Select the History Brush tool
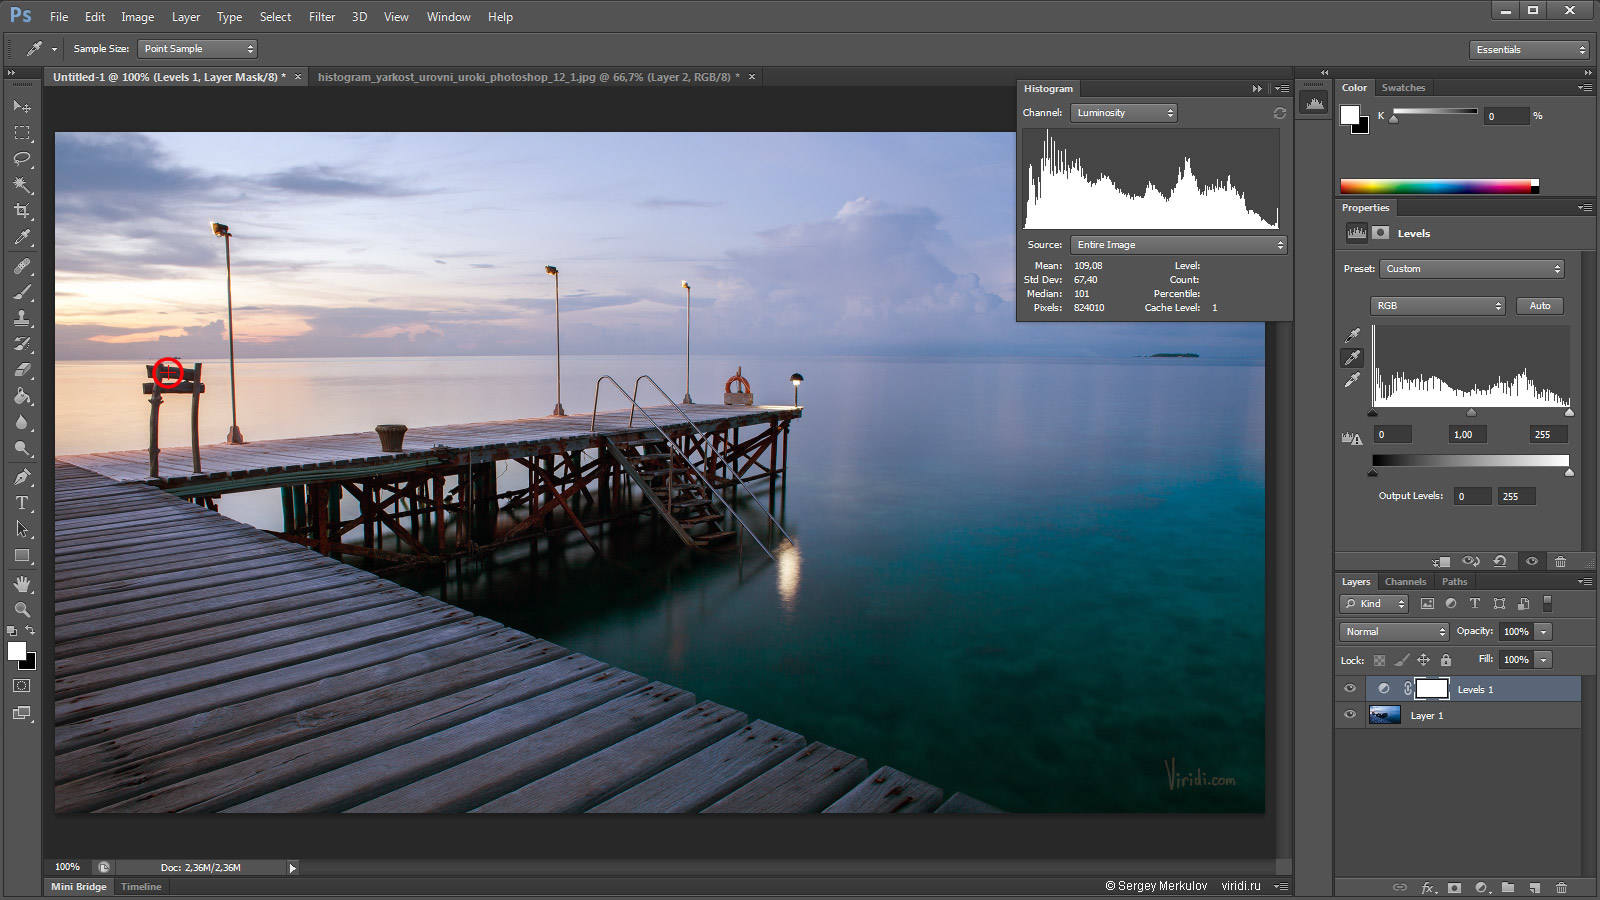This screenshot has height=900, width=1600. pyautogui.click(x=22, y=344)
